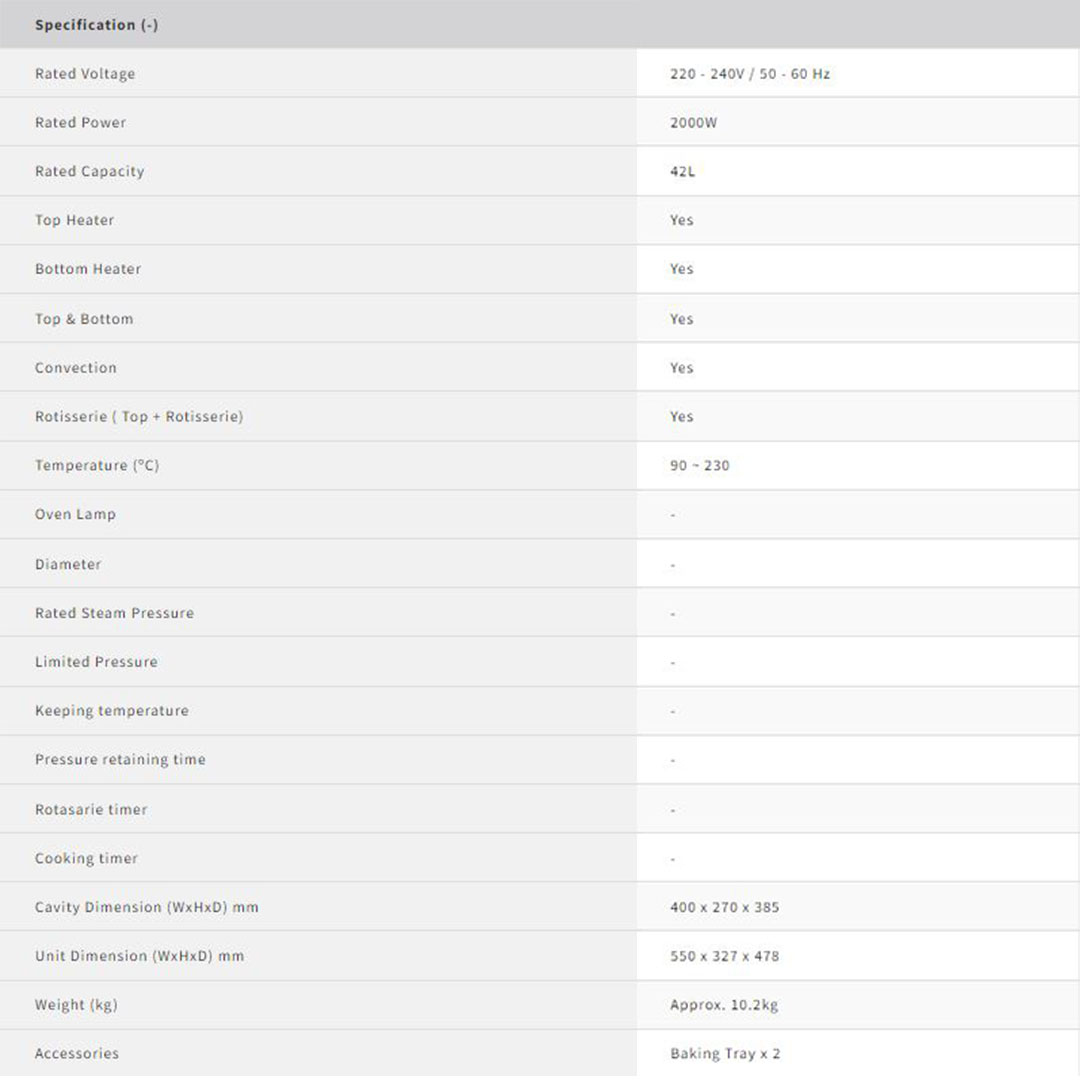Collapse the Specification (-) section header
The height and width of the screenshot is (1080, 1080).
96,25
